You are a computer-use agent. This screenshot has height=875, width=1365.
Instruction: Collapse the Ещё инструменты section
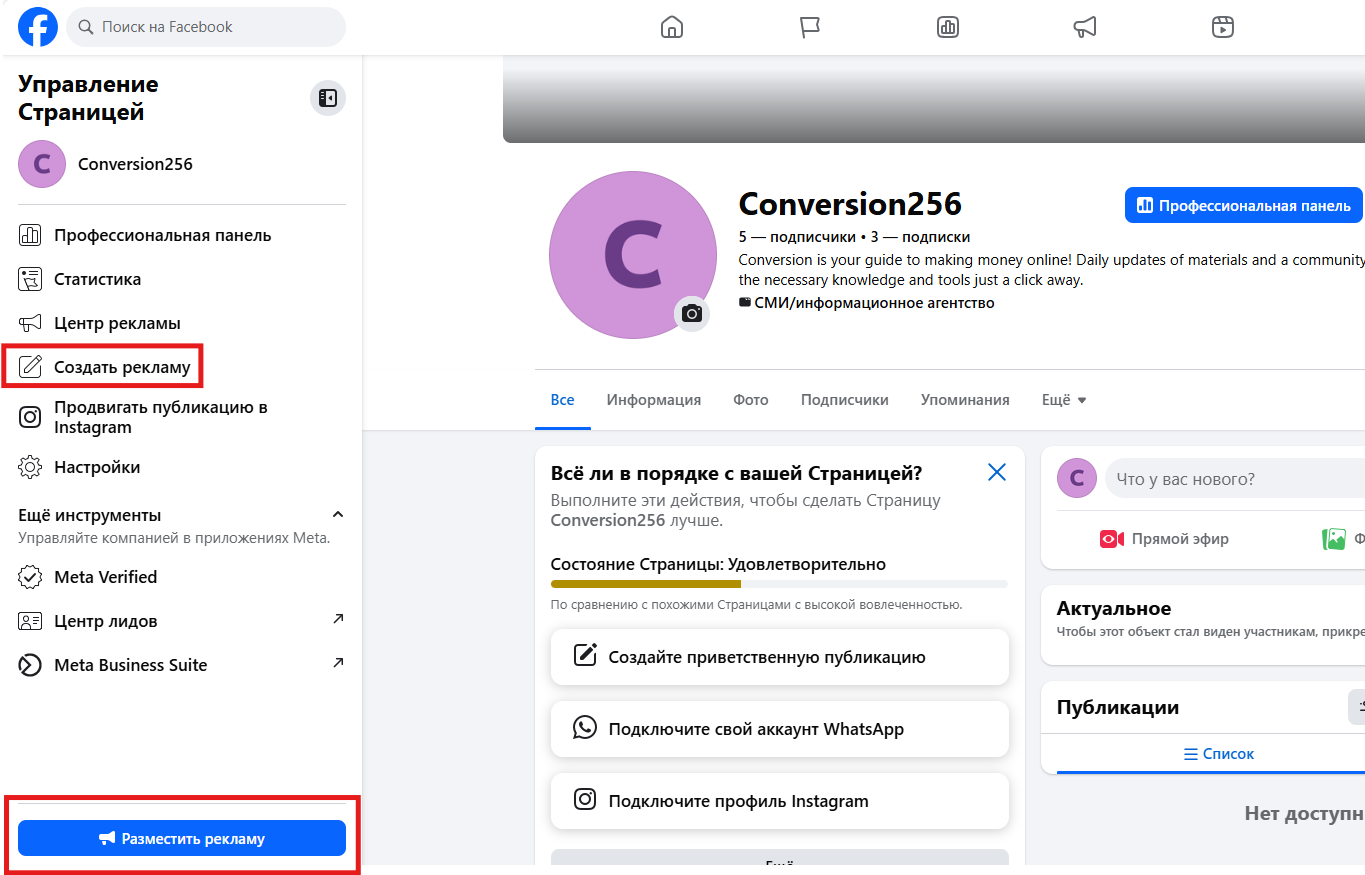[338, 514]
